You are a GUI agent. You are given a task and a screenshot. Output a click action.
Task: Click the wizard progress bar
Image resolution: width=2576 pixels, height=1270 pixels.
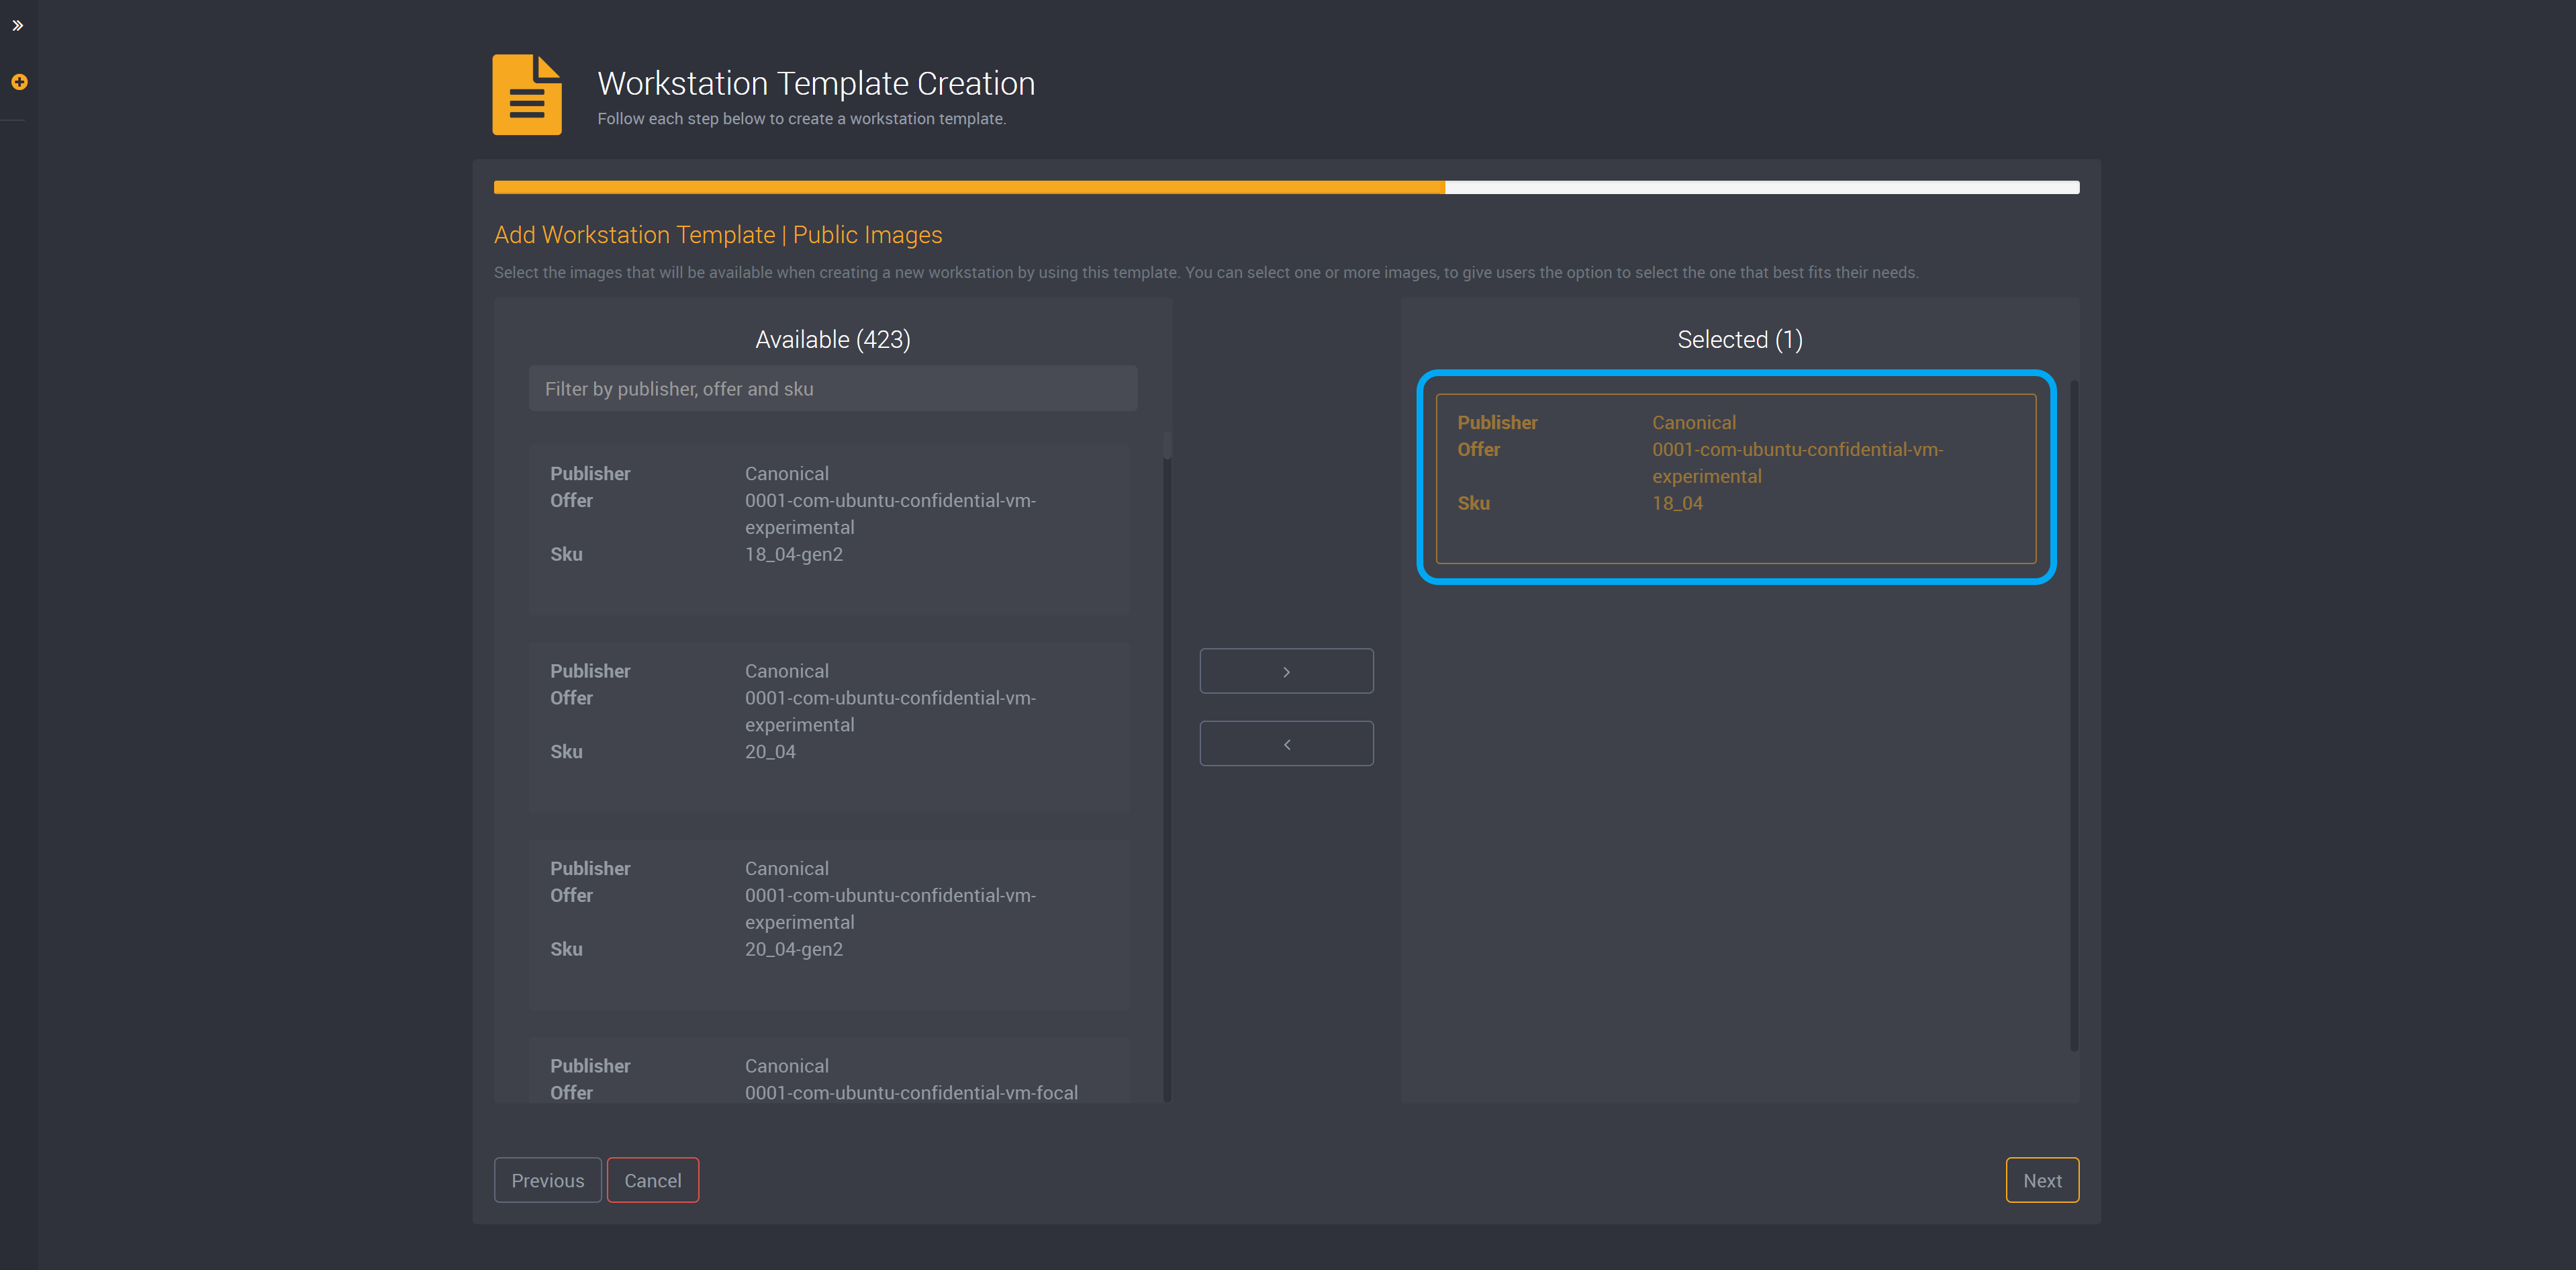[1286, 187]
